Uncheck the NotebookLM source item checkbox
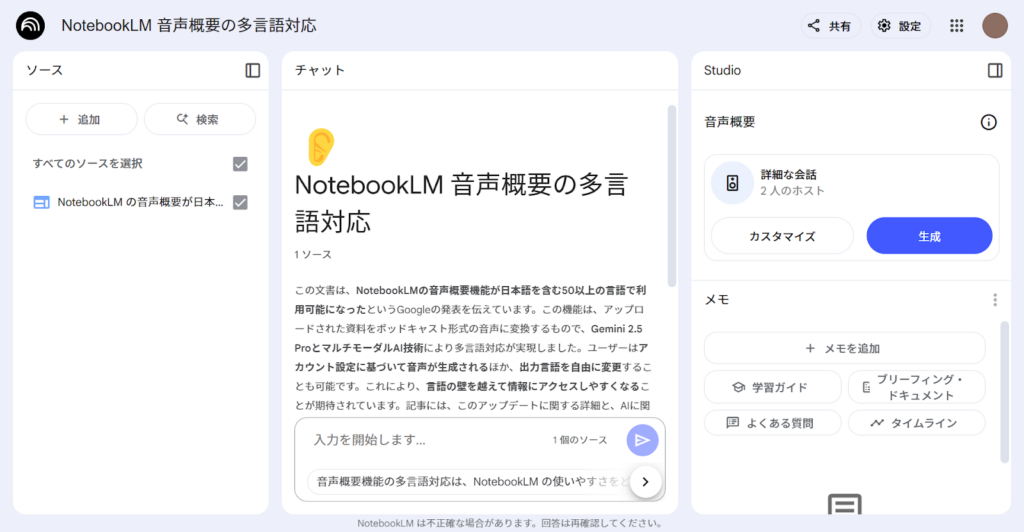1024x532 pixels. pyautogui.click(x=240, y=202)
